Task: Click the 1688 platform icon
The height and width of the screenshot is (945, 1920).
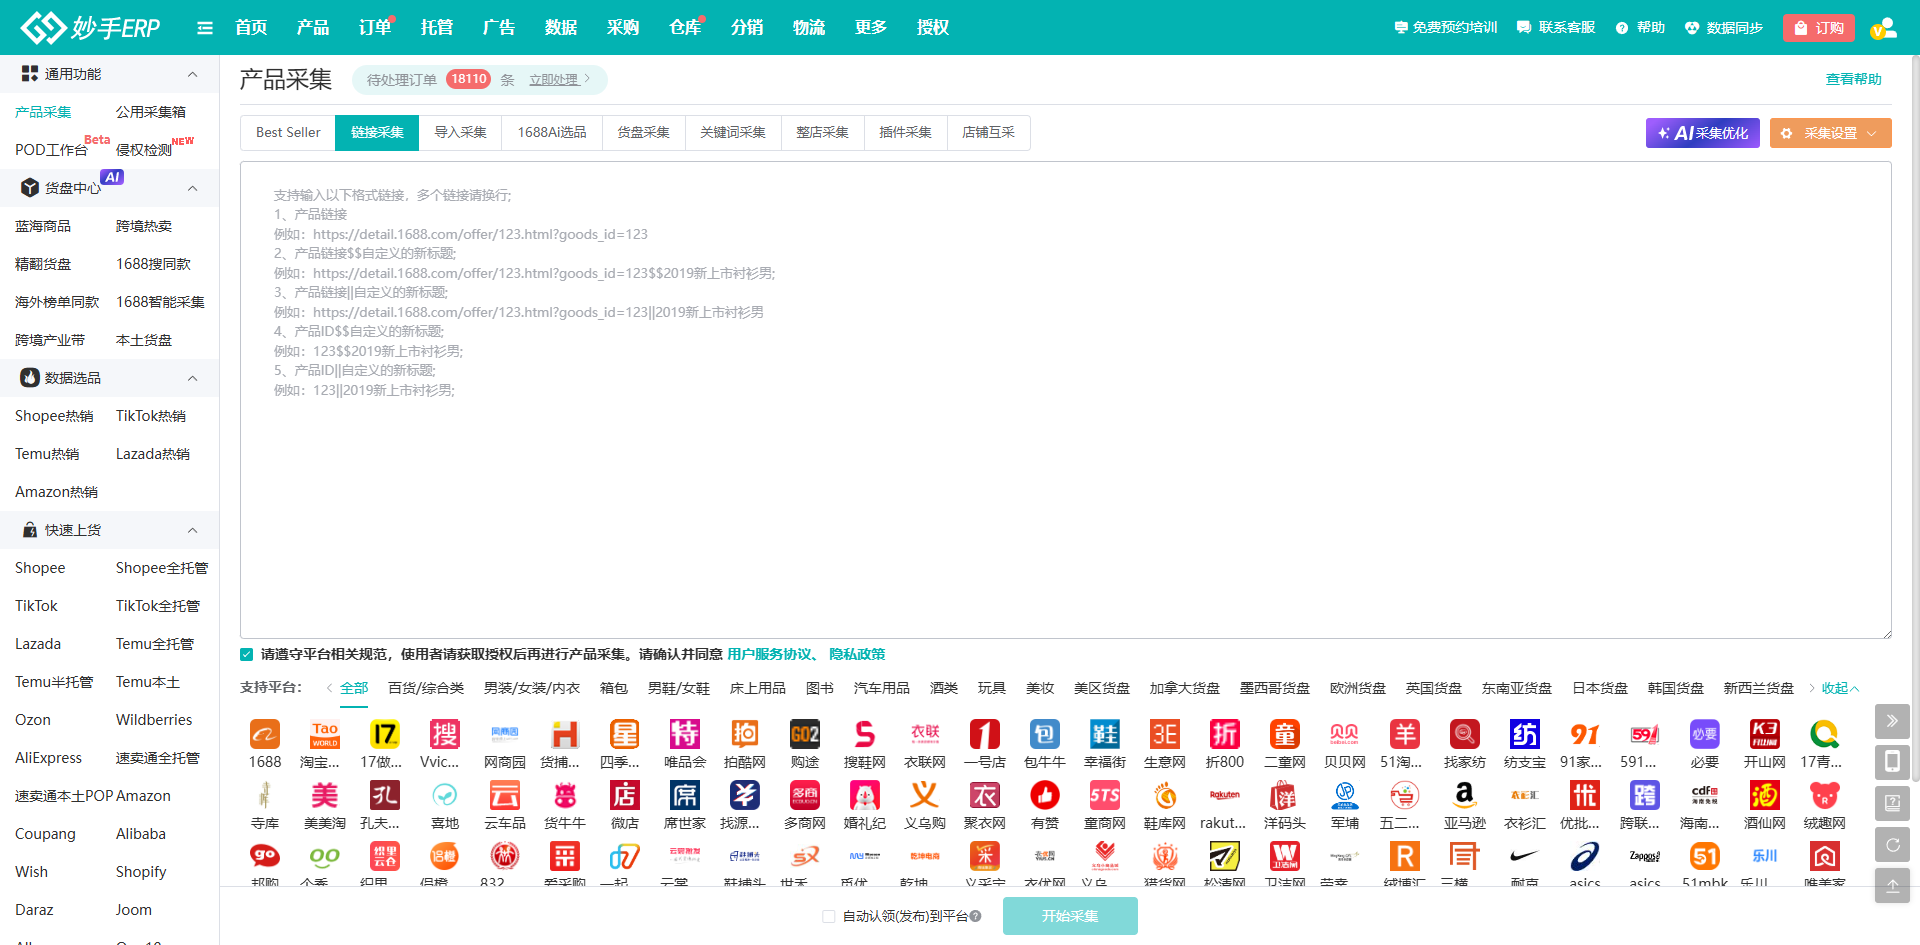Action: tap(265, 735)
